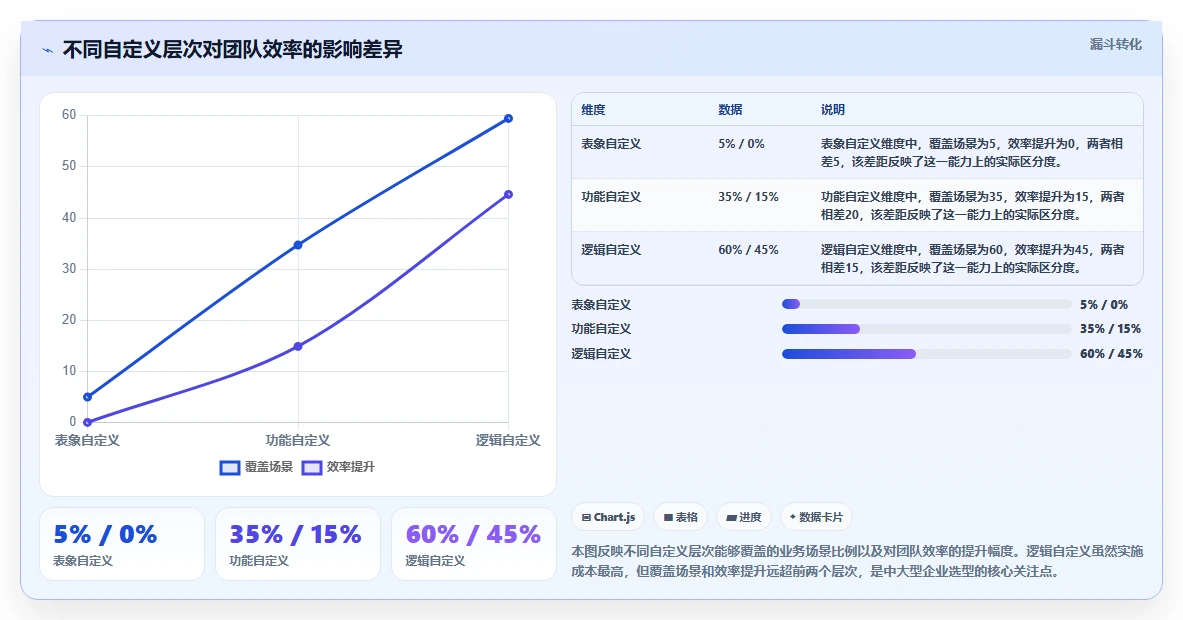
Task: Click 逻辑自定义 cell in table
Action: (611, 250)
